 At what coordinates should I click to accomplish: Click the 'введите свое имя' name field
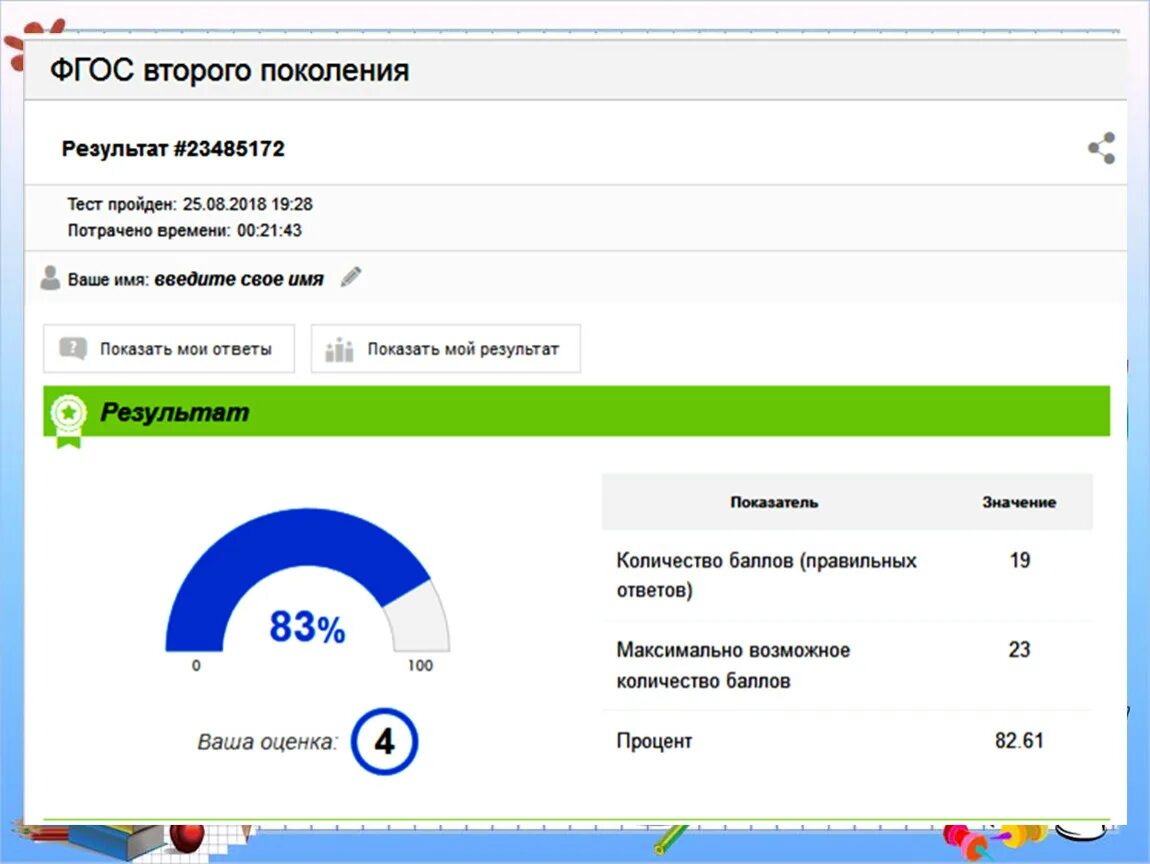pyautogui.click(x=239, y=279)
